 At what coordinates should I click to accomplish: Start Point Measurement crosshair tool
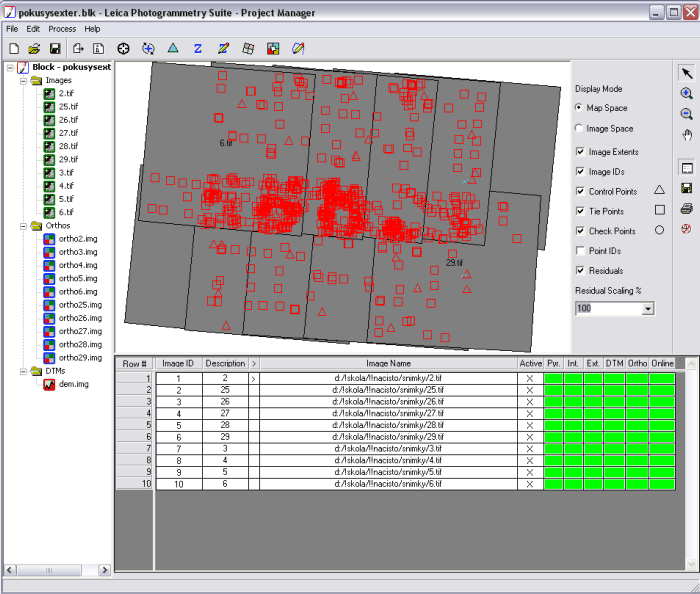coord(123,49)
